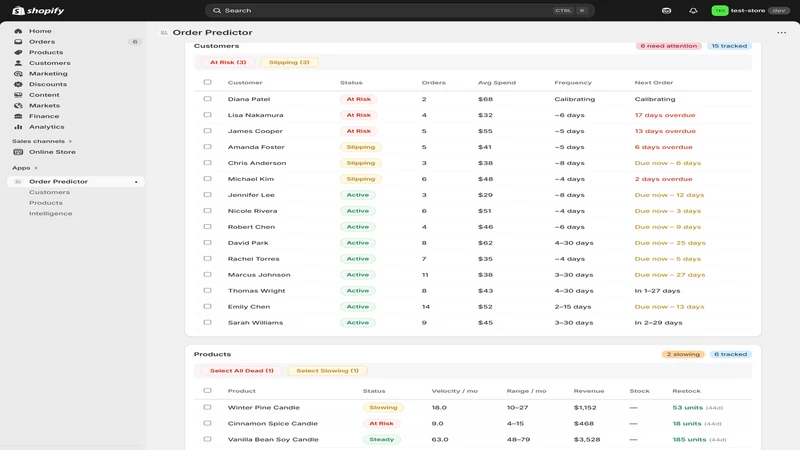
Task: Click the Shopify logo
Action: click(x=38, y=11)
